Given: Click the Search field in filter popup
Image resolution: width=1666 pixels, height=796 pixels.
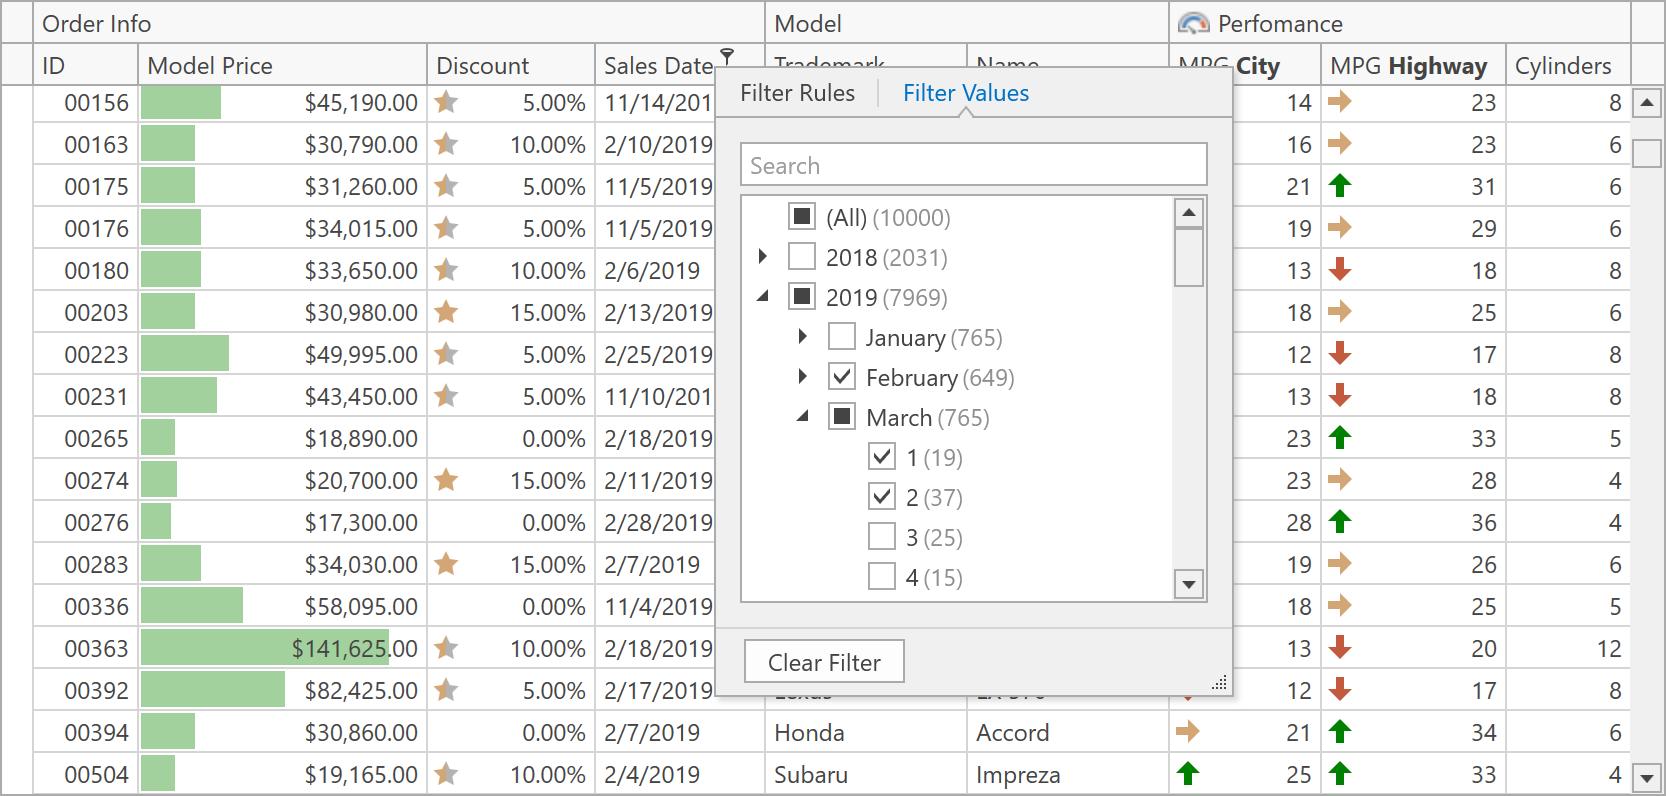Looking at the screenshot, I should 973,165.
